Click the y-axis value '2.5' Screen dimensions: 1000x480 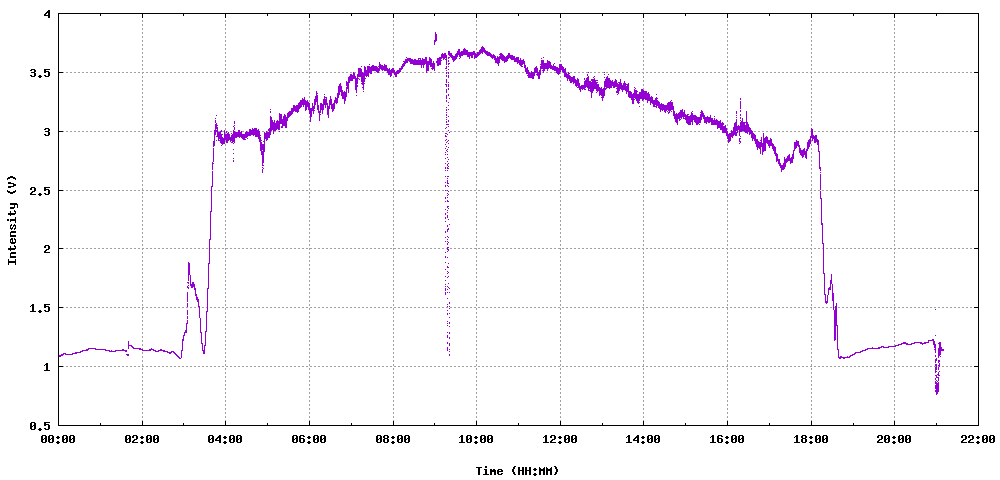[41, 191]
